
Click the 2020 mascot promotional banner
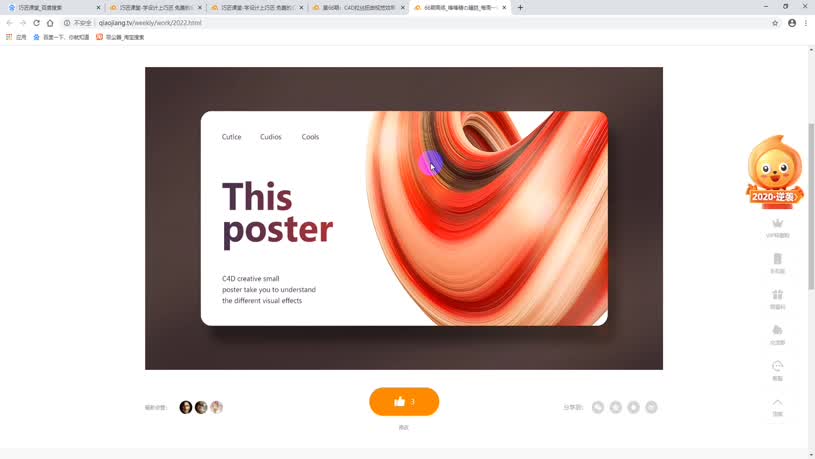[x=774, y=172]
